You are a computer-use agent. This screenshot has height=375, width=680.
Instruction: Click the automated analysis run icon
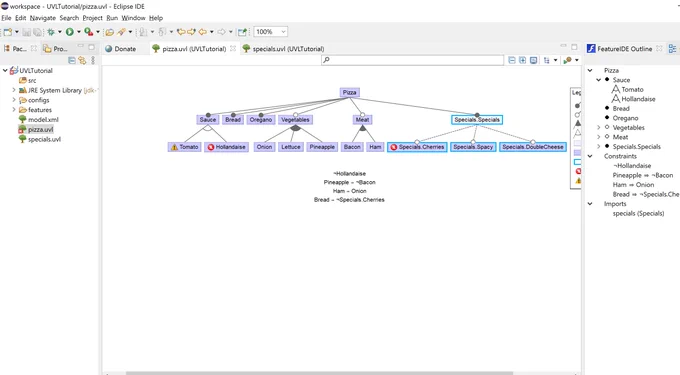(x=567, y=60)
